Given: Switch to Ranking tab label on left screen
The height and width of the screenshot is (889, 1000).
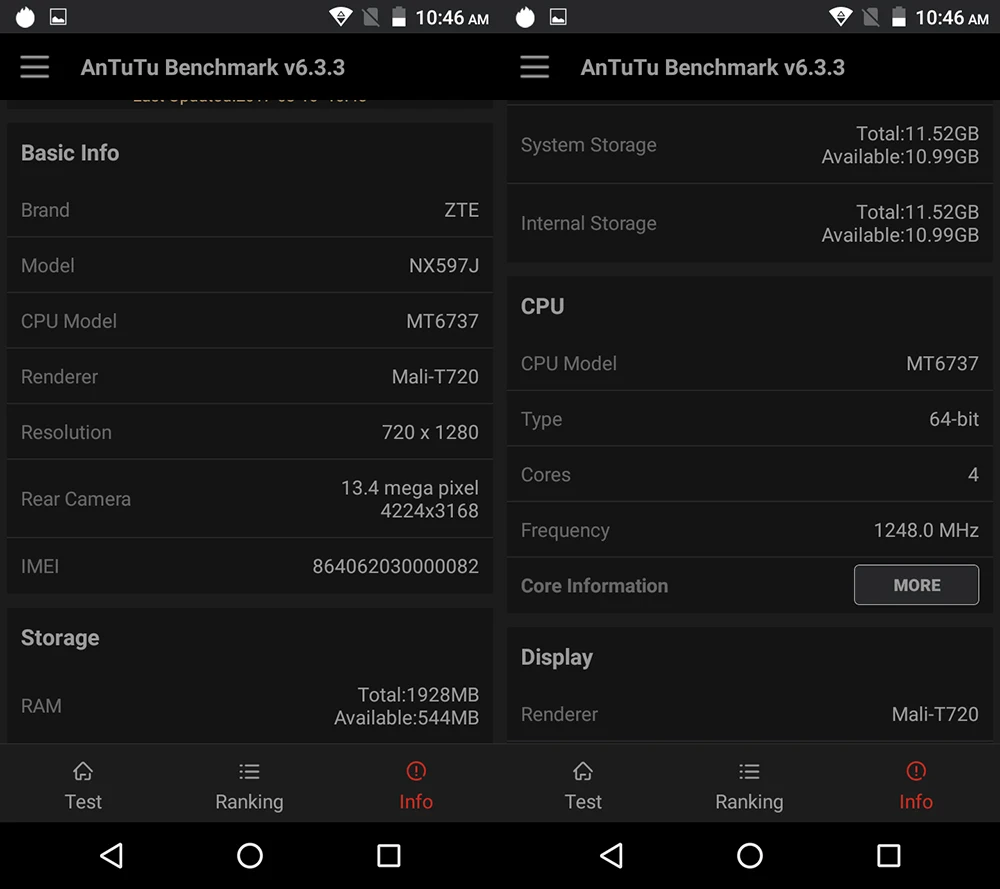Looking at the screenshot, I should tap(249, 802).
